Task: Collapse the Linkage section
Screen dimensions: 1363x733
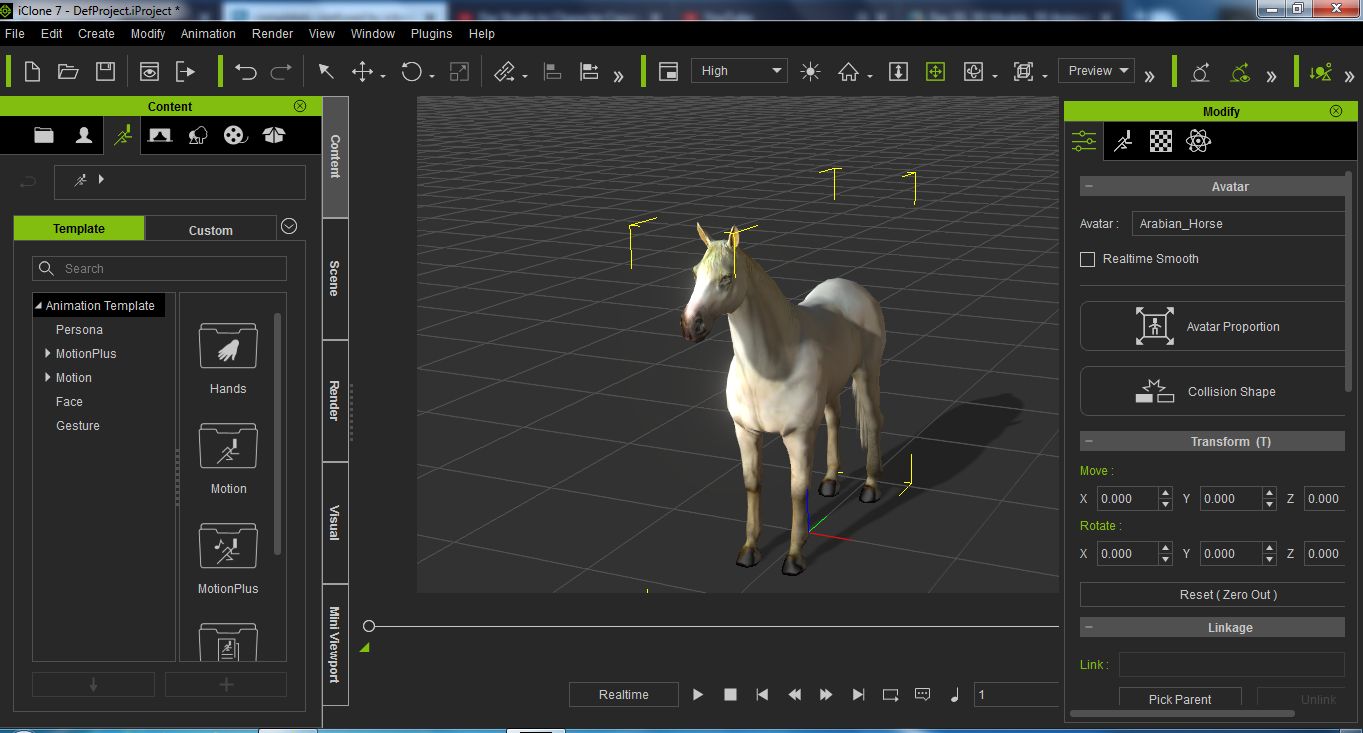Action: (1089, 628)
